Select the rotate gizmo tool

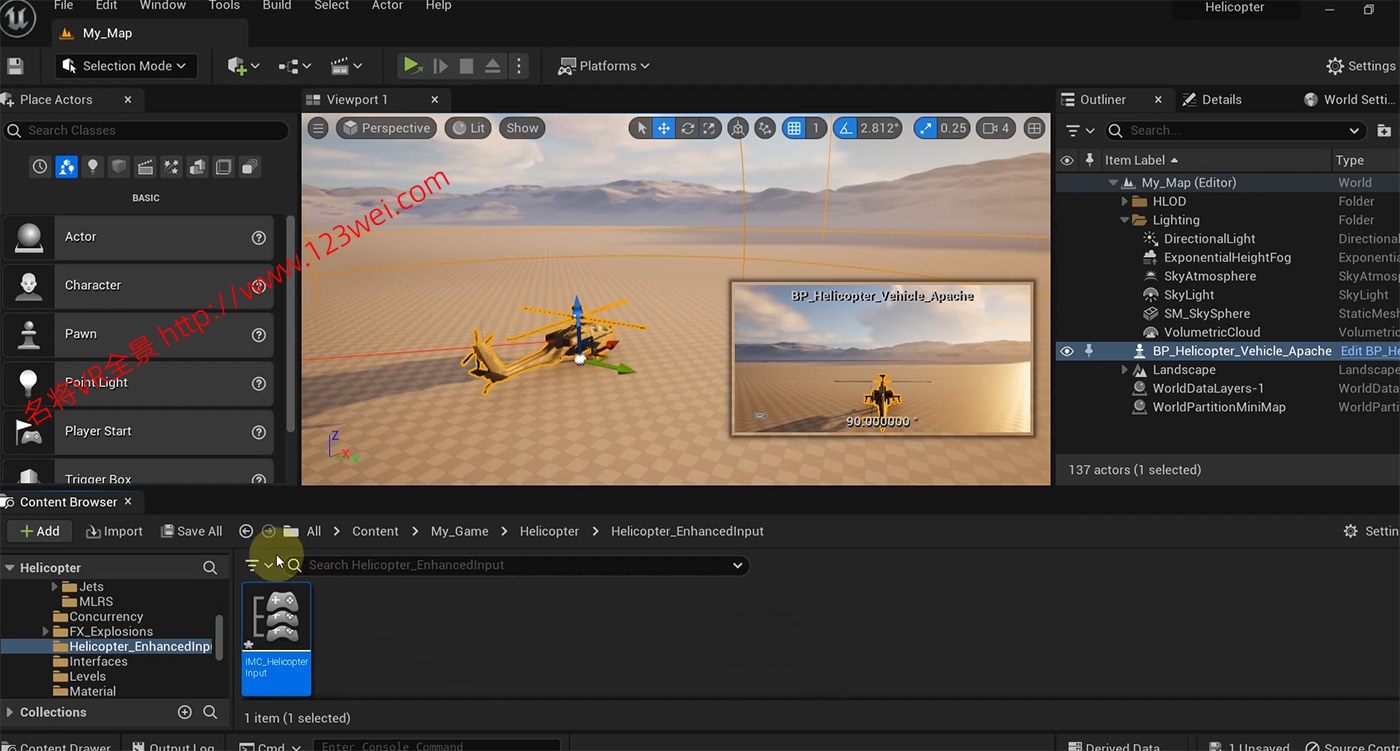click(x=687, y=128)
